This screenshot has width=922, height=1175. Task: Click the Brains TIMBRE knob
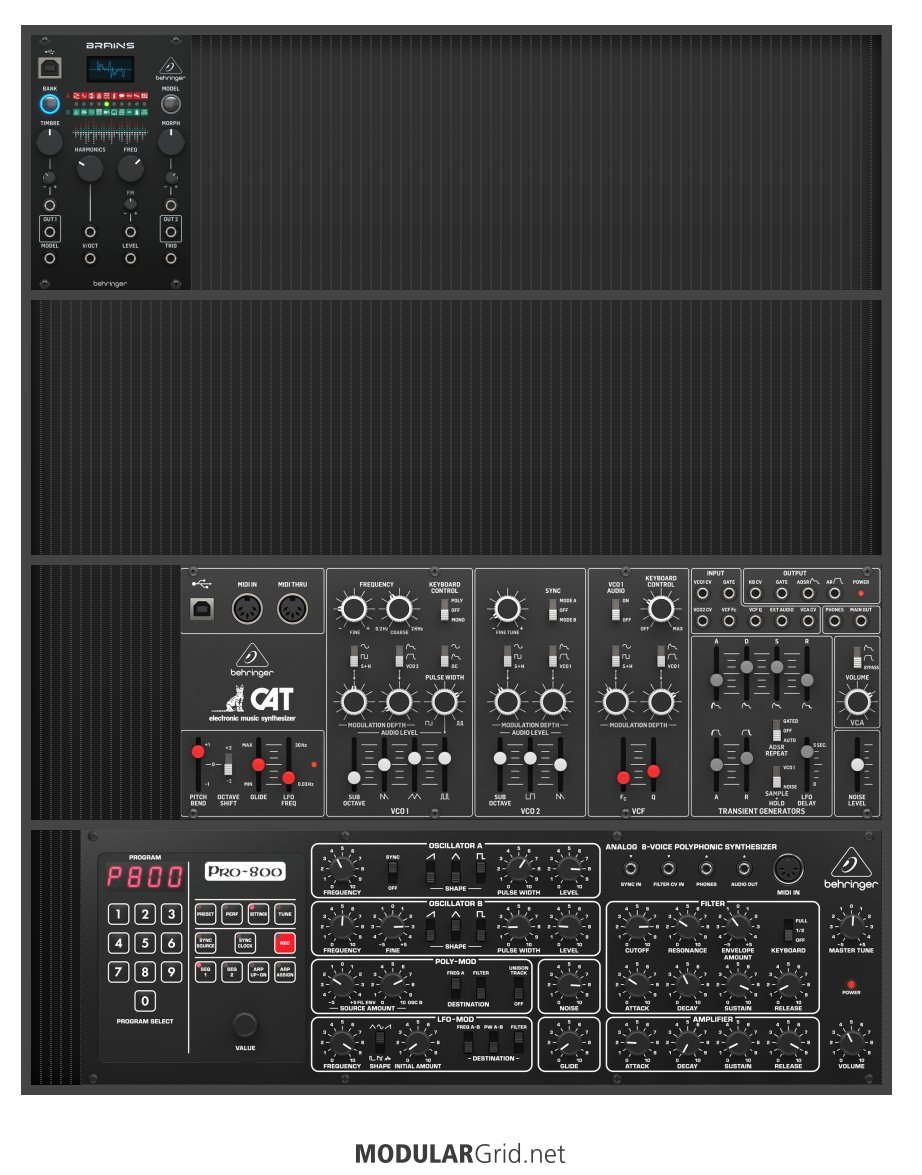tap(49, 142)
